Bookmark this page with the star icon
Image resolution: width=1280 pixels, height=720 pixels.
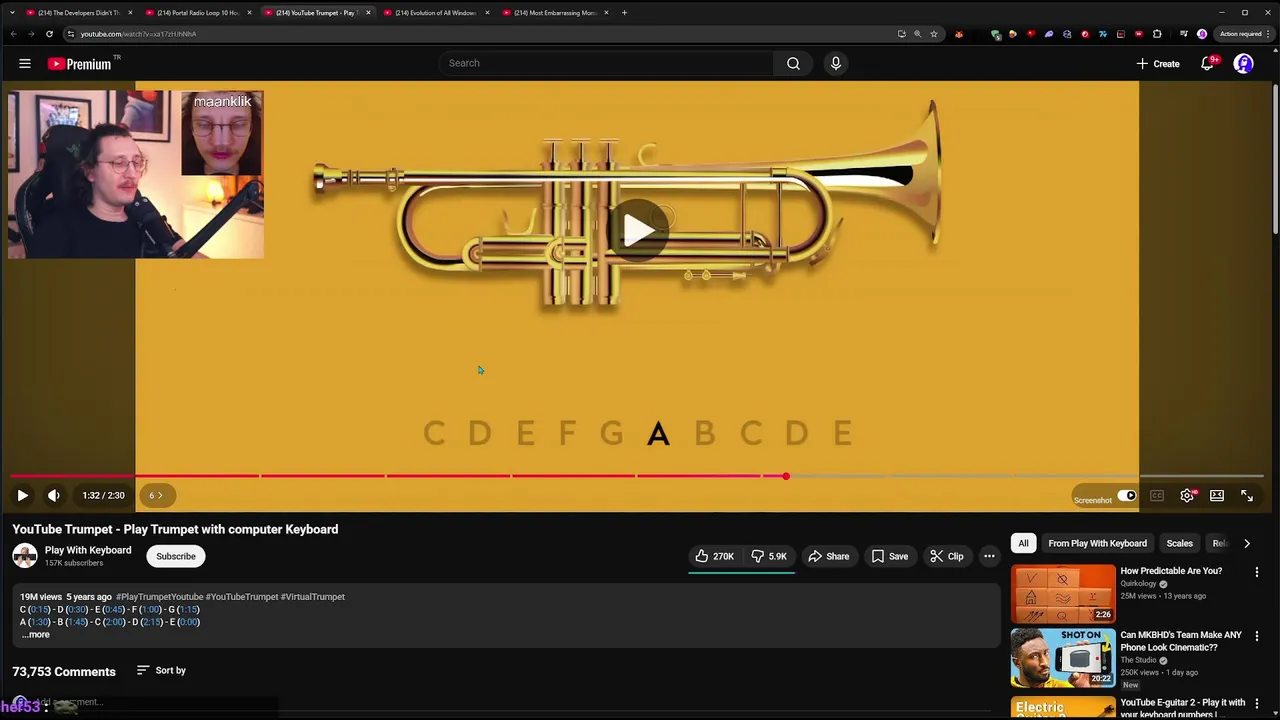tap(934, 34)
